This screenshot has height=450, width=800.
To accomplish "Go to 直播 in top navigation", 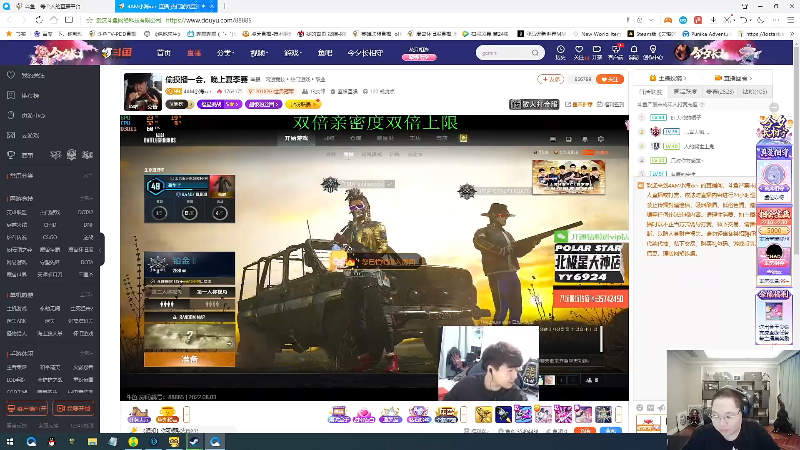I will click(x=194, y=53).
